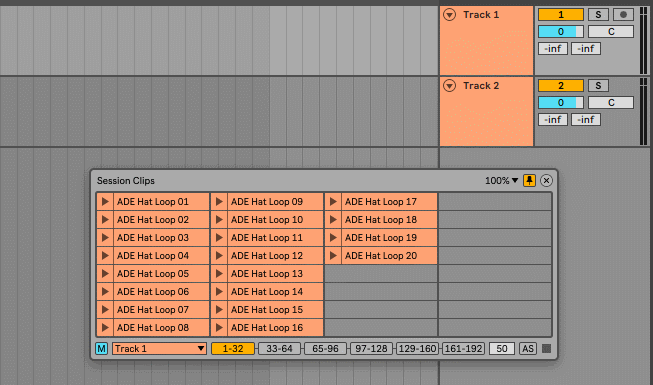Viewport: 653px width, 385px height.
Task: Switch to scene range 97-128
Action: coord(371,348)
